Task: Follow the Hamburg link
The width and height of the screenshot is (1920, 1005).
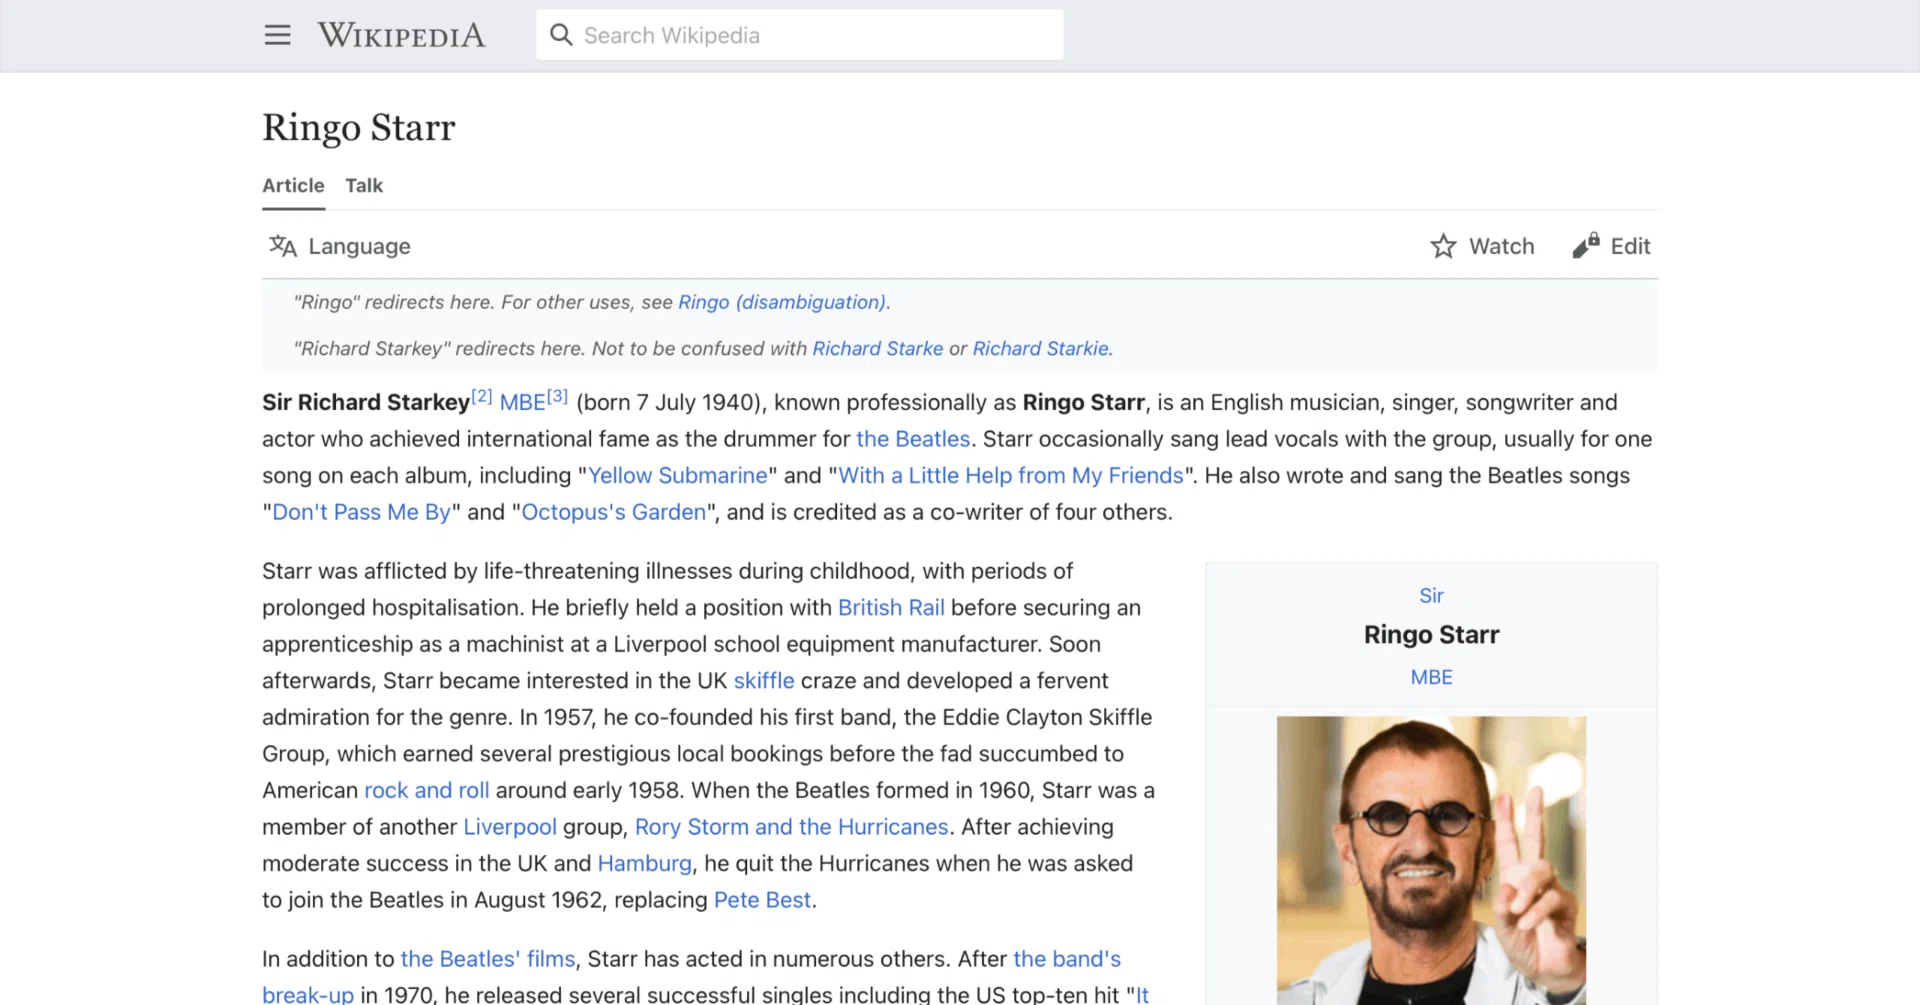Action: coord(644,863)
